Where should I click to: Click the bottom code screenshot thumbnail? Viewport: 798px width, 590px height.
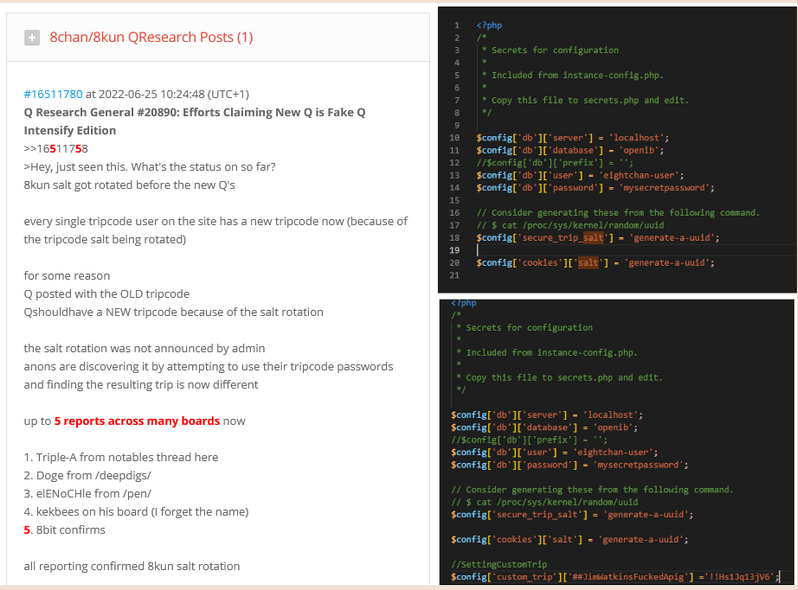pos(616,442)
